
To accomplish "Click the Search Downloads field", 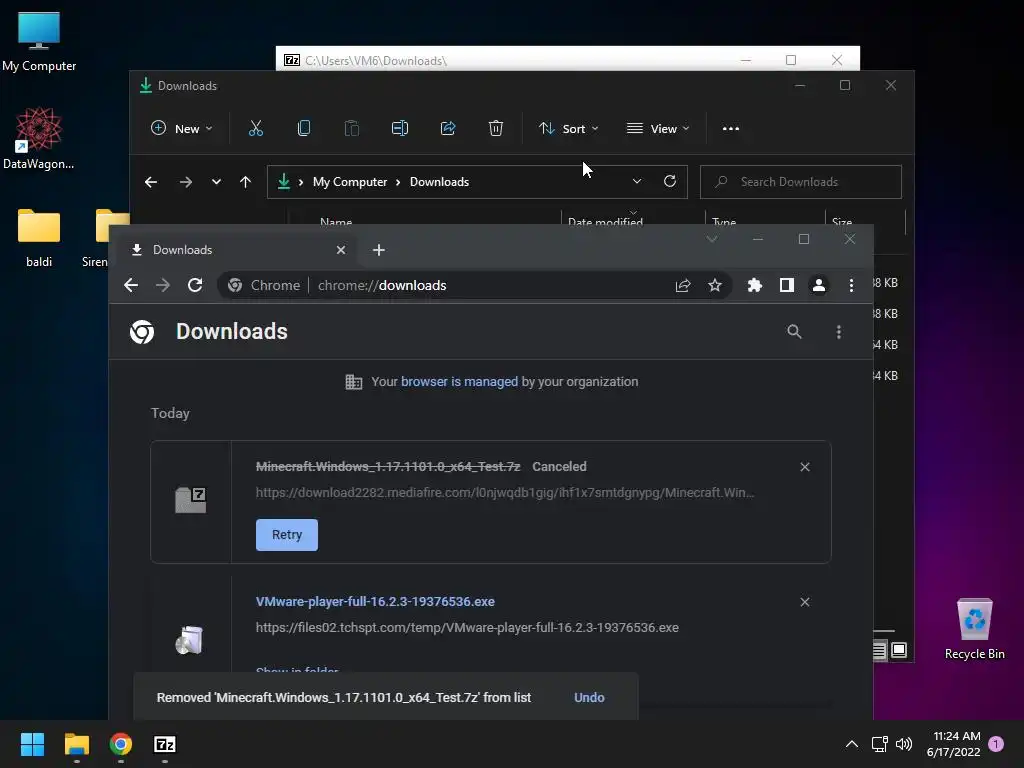I will pos(801,182).
